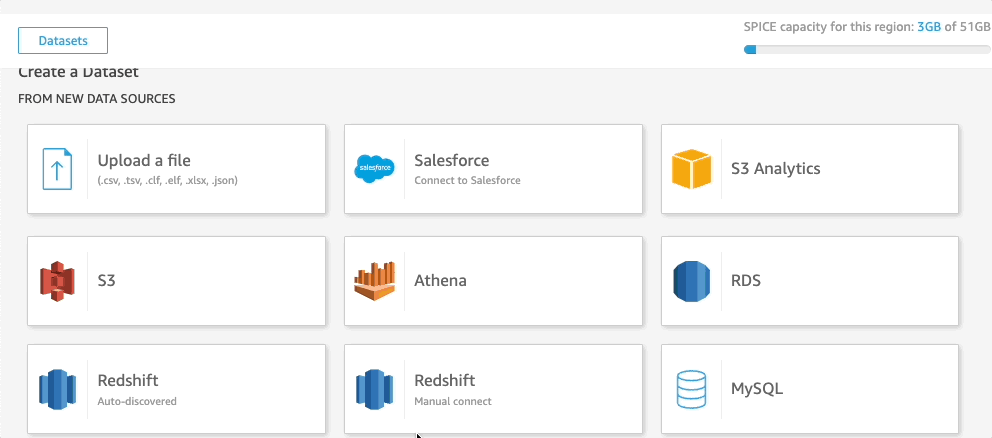Choose the Athena card label

tap(440, 280)
